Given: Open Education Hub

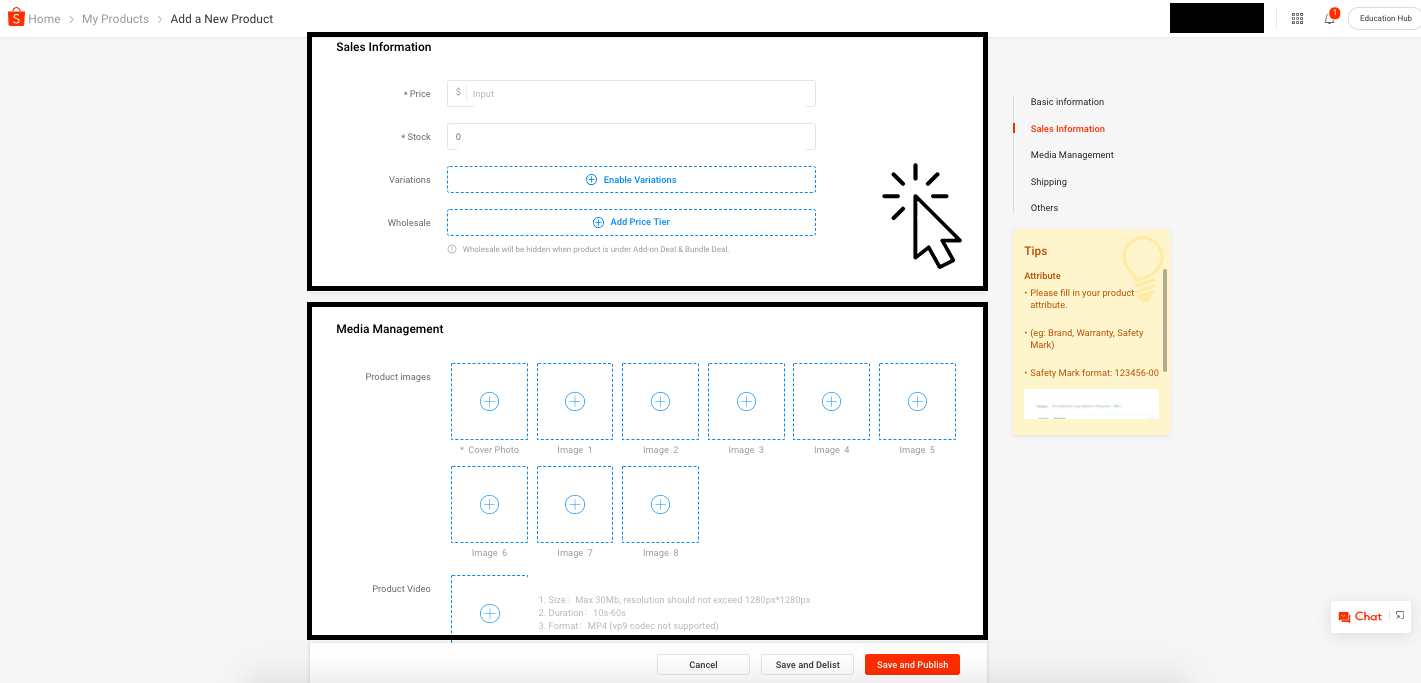Looking at the screenshot, I should tap(1384, 17).
